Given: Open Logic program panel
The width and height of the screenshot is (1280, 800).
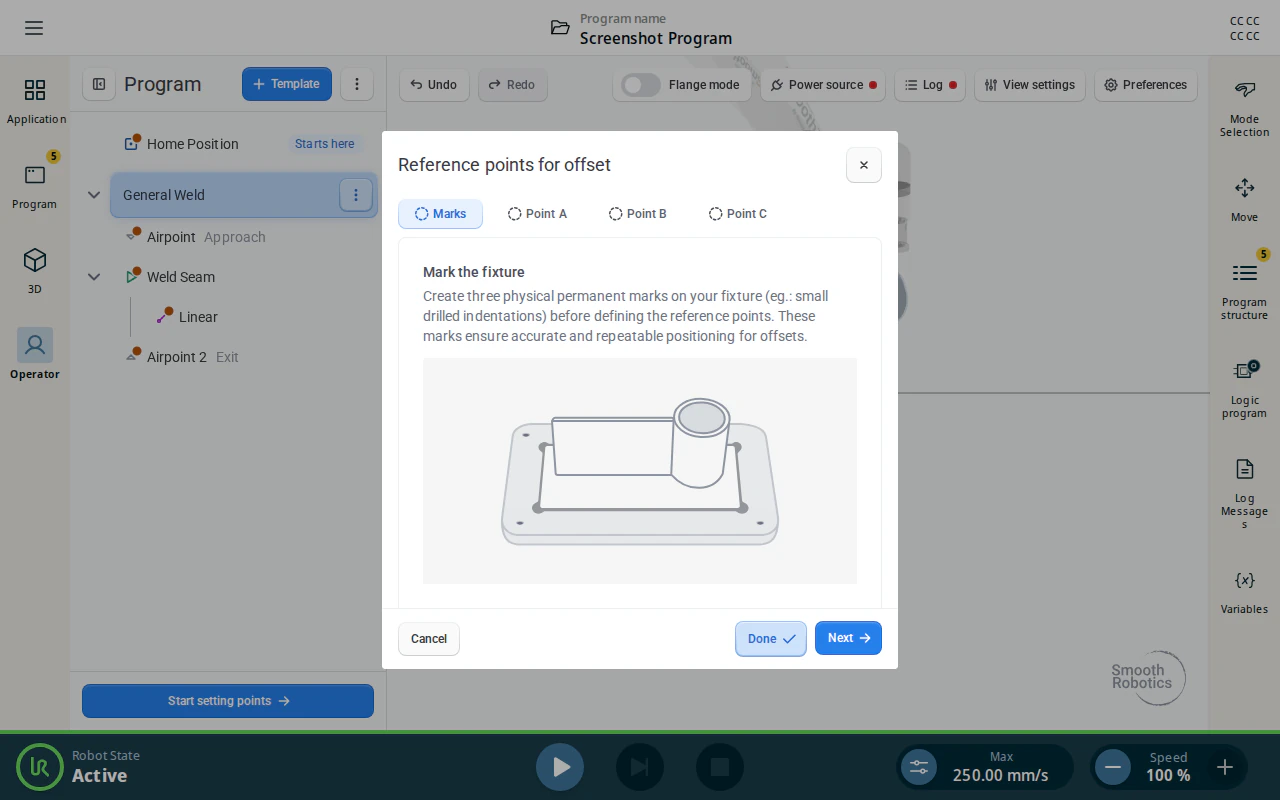Looking at the screenshot, I should point(1244,389).
